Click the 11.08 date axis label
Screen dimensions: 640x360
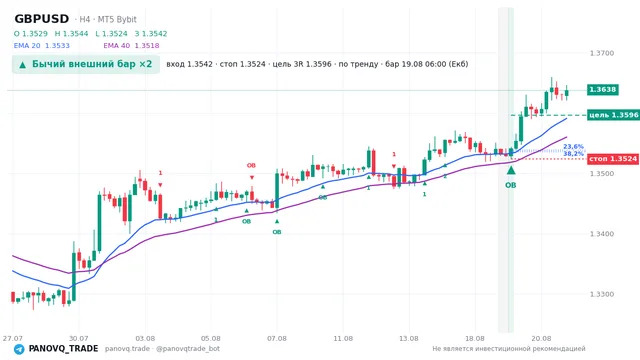click(x=343, y=338)
